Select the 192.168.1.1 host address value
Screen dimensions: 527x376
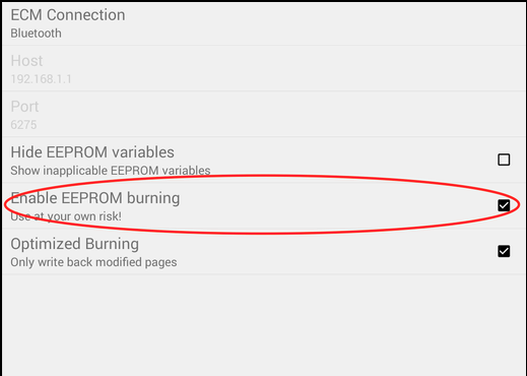point(41,79)
